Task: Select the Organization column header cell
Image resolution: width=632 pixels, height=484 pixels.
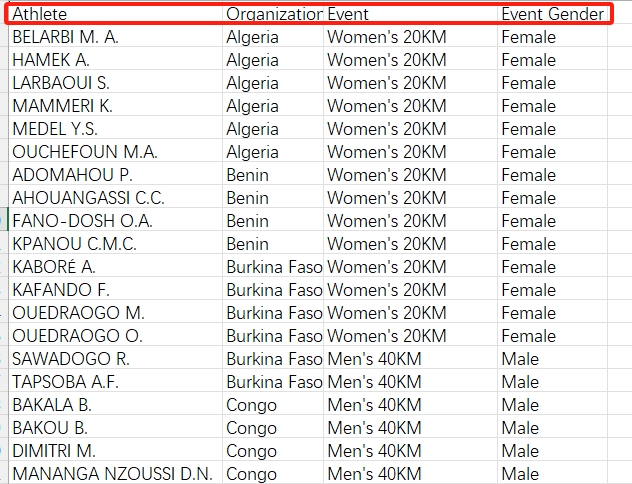Action: 273,14
